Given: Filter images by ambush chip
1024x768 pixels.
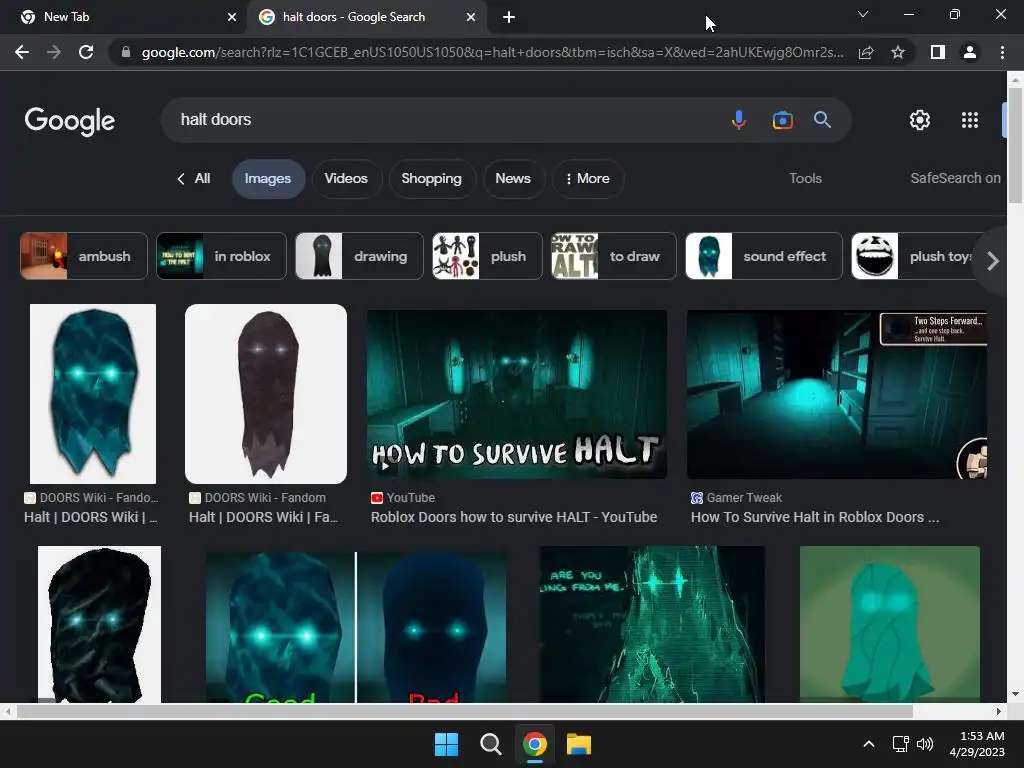Looking at the screenshot, I should (x=84, y=256).
